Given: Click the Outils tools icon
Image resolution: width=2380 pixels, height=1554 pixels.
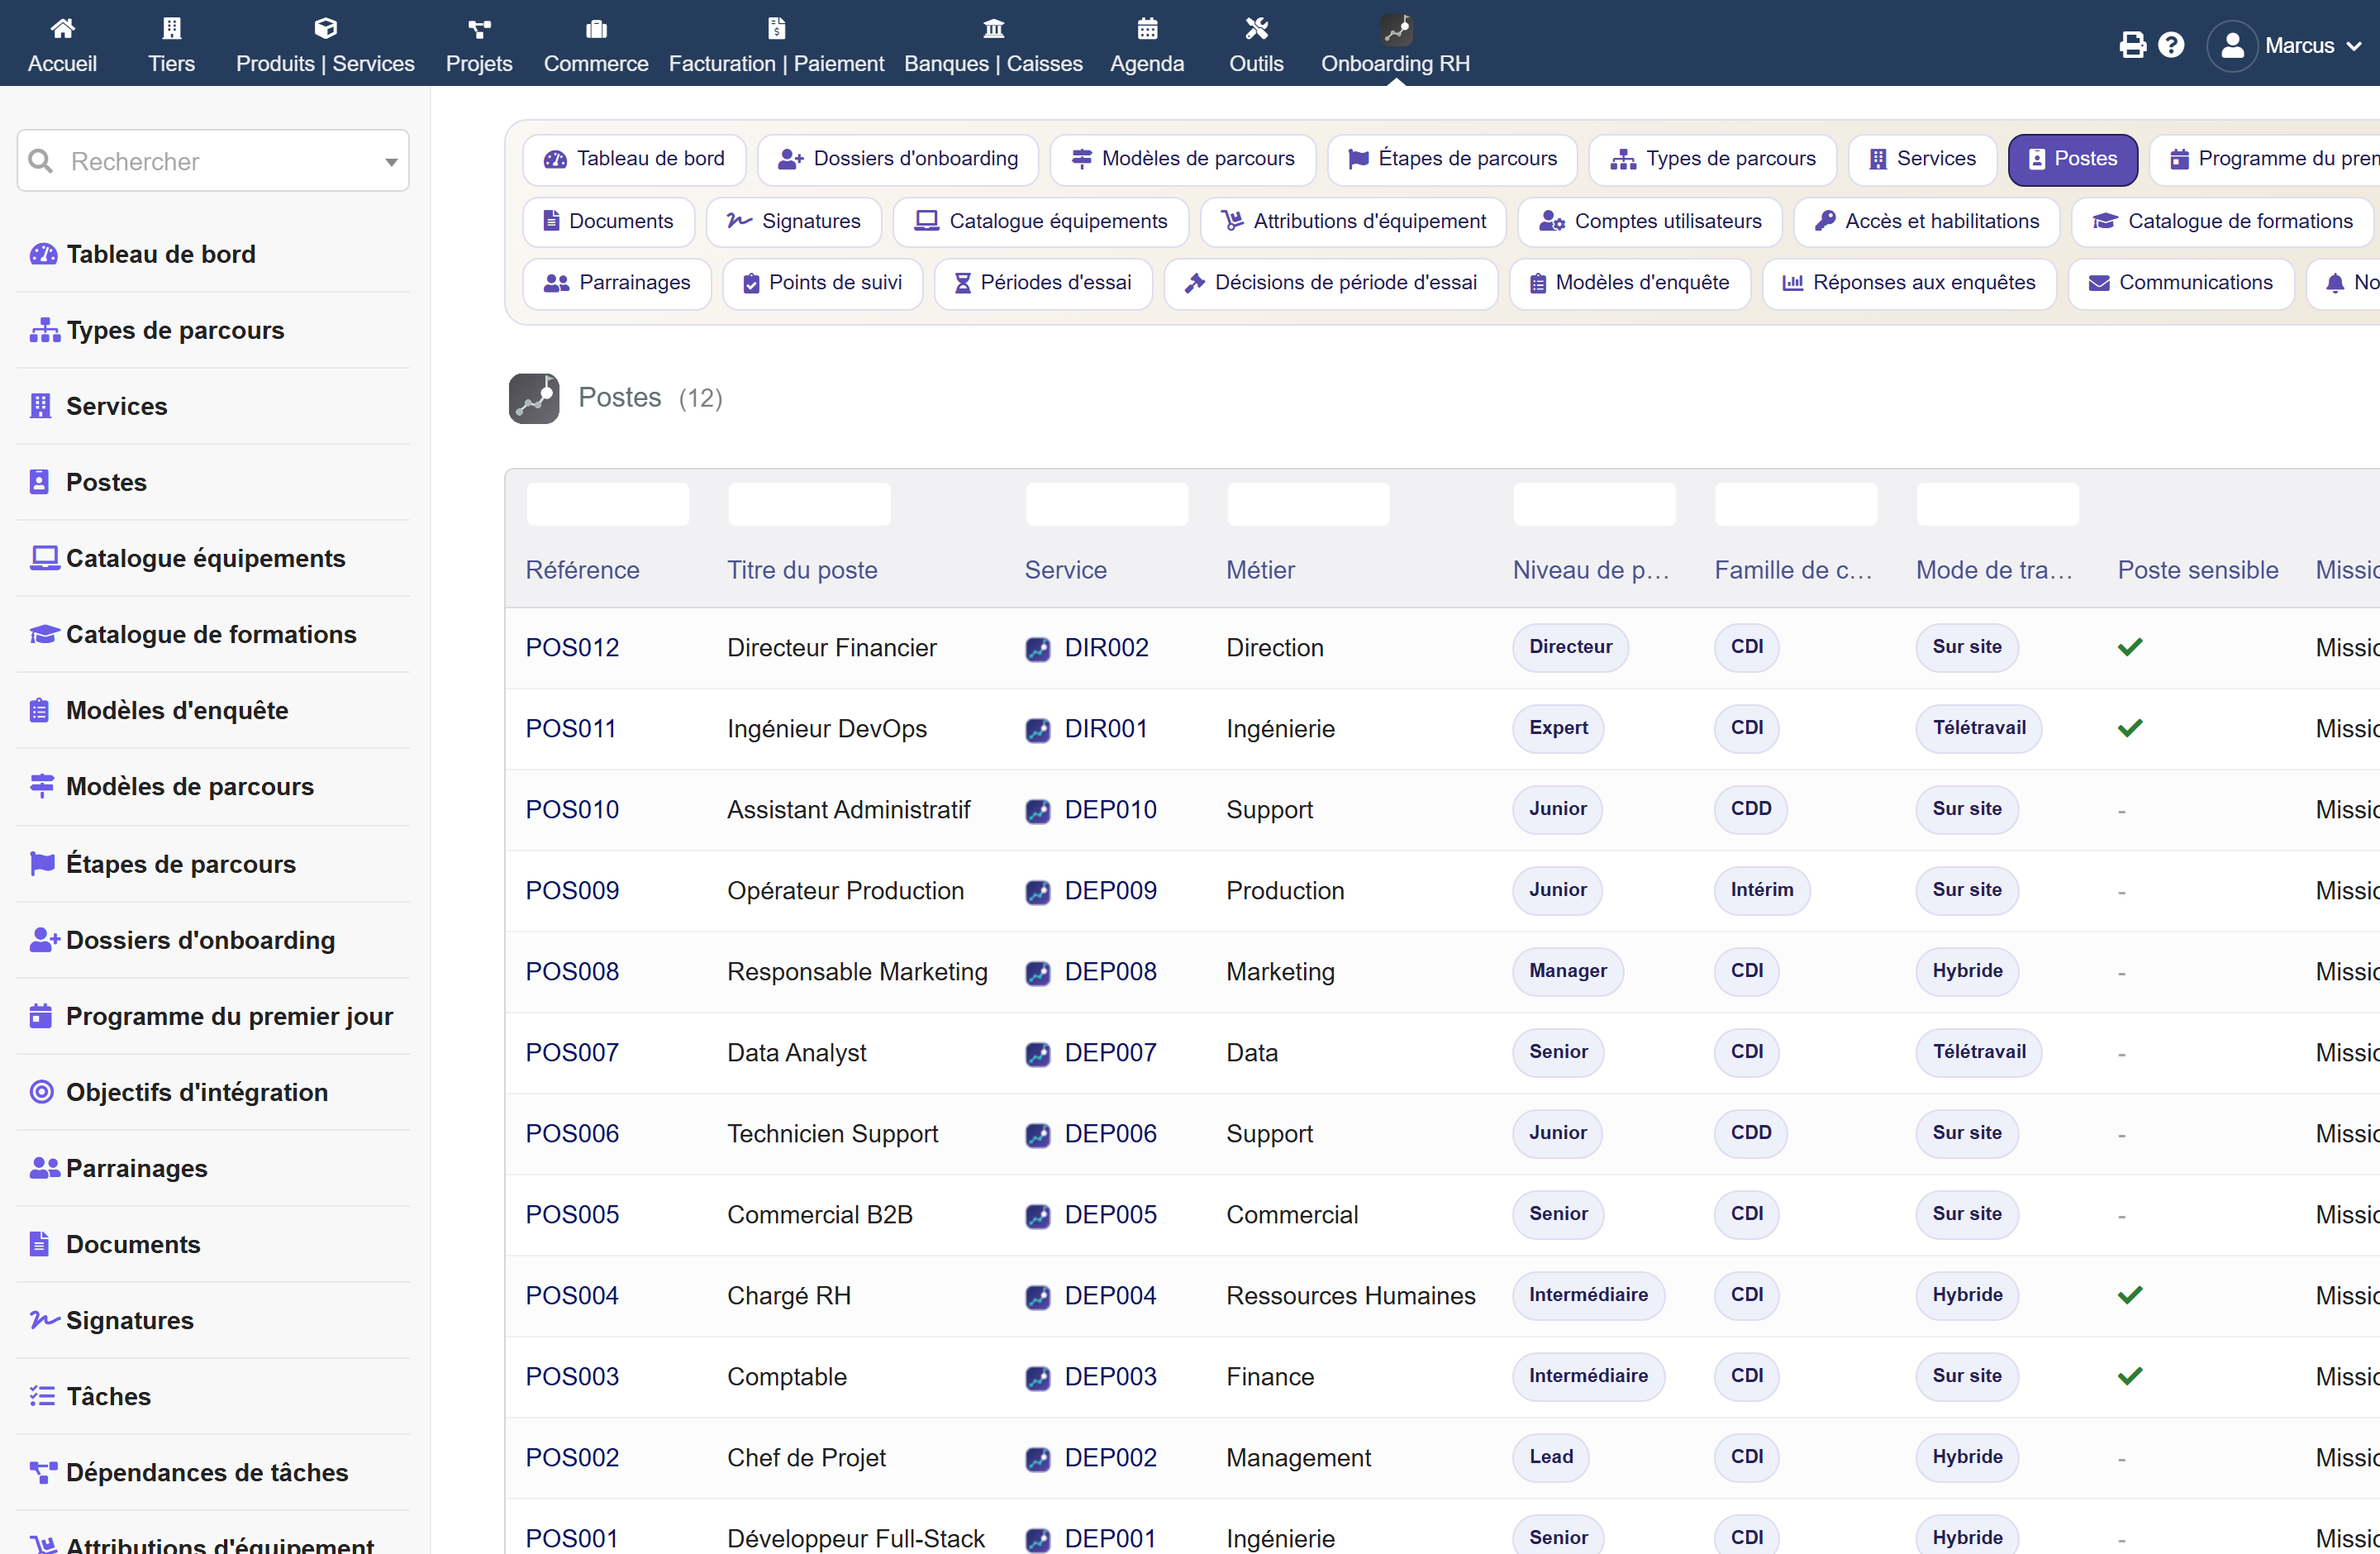Looking at the screenshot, I should pyautogui.click(x=1256, y=28).
